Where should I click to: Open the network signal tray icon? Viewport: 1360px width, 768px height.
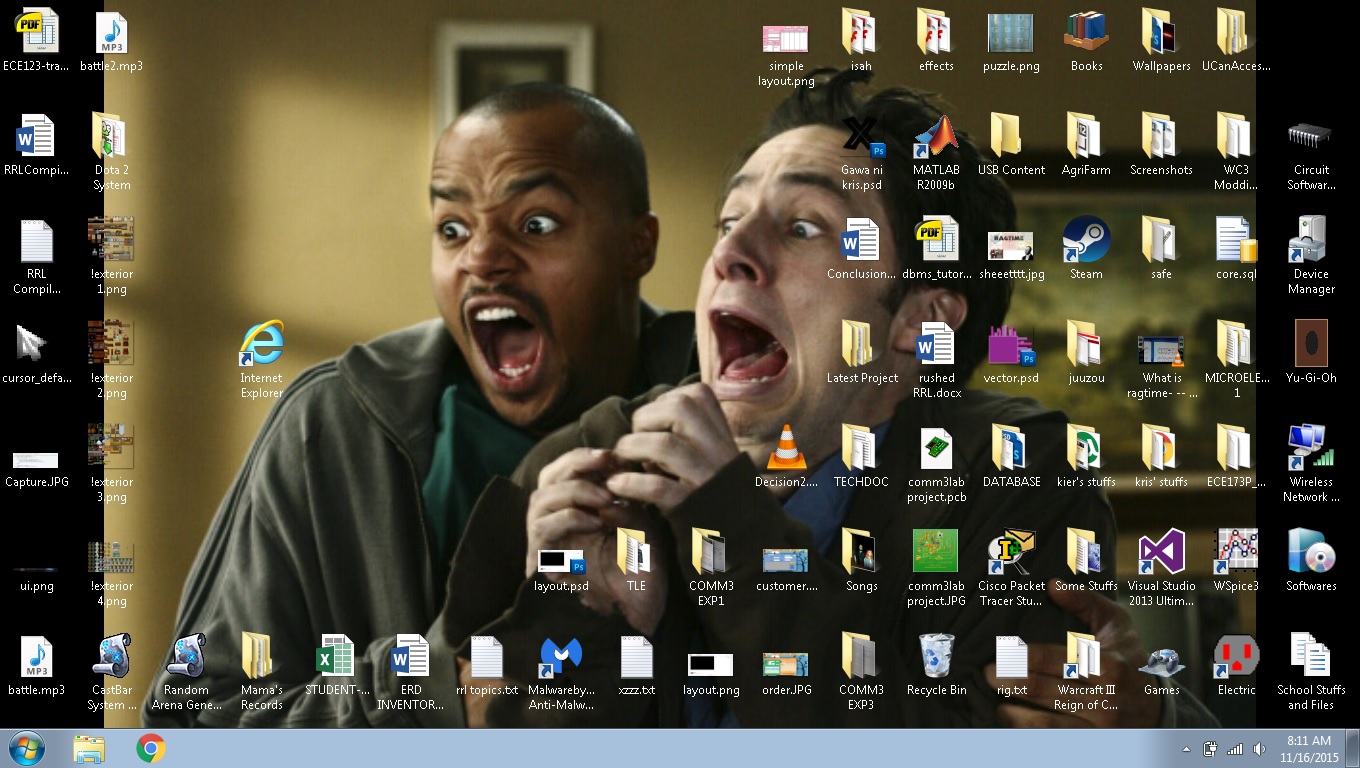(1235, 749)
